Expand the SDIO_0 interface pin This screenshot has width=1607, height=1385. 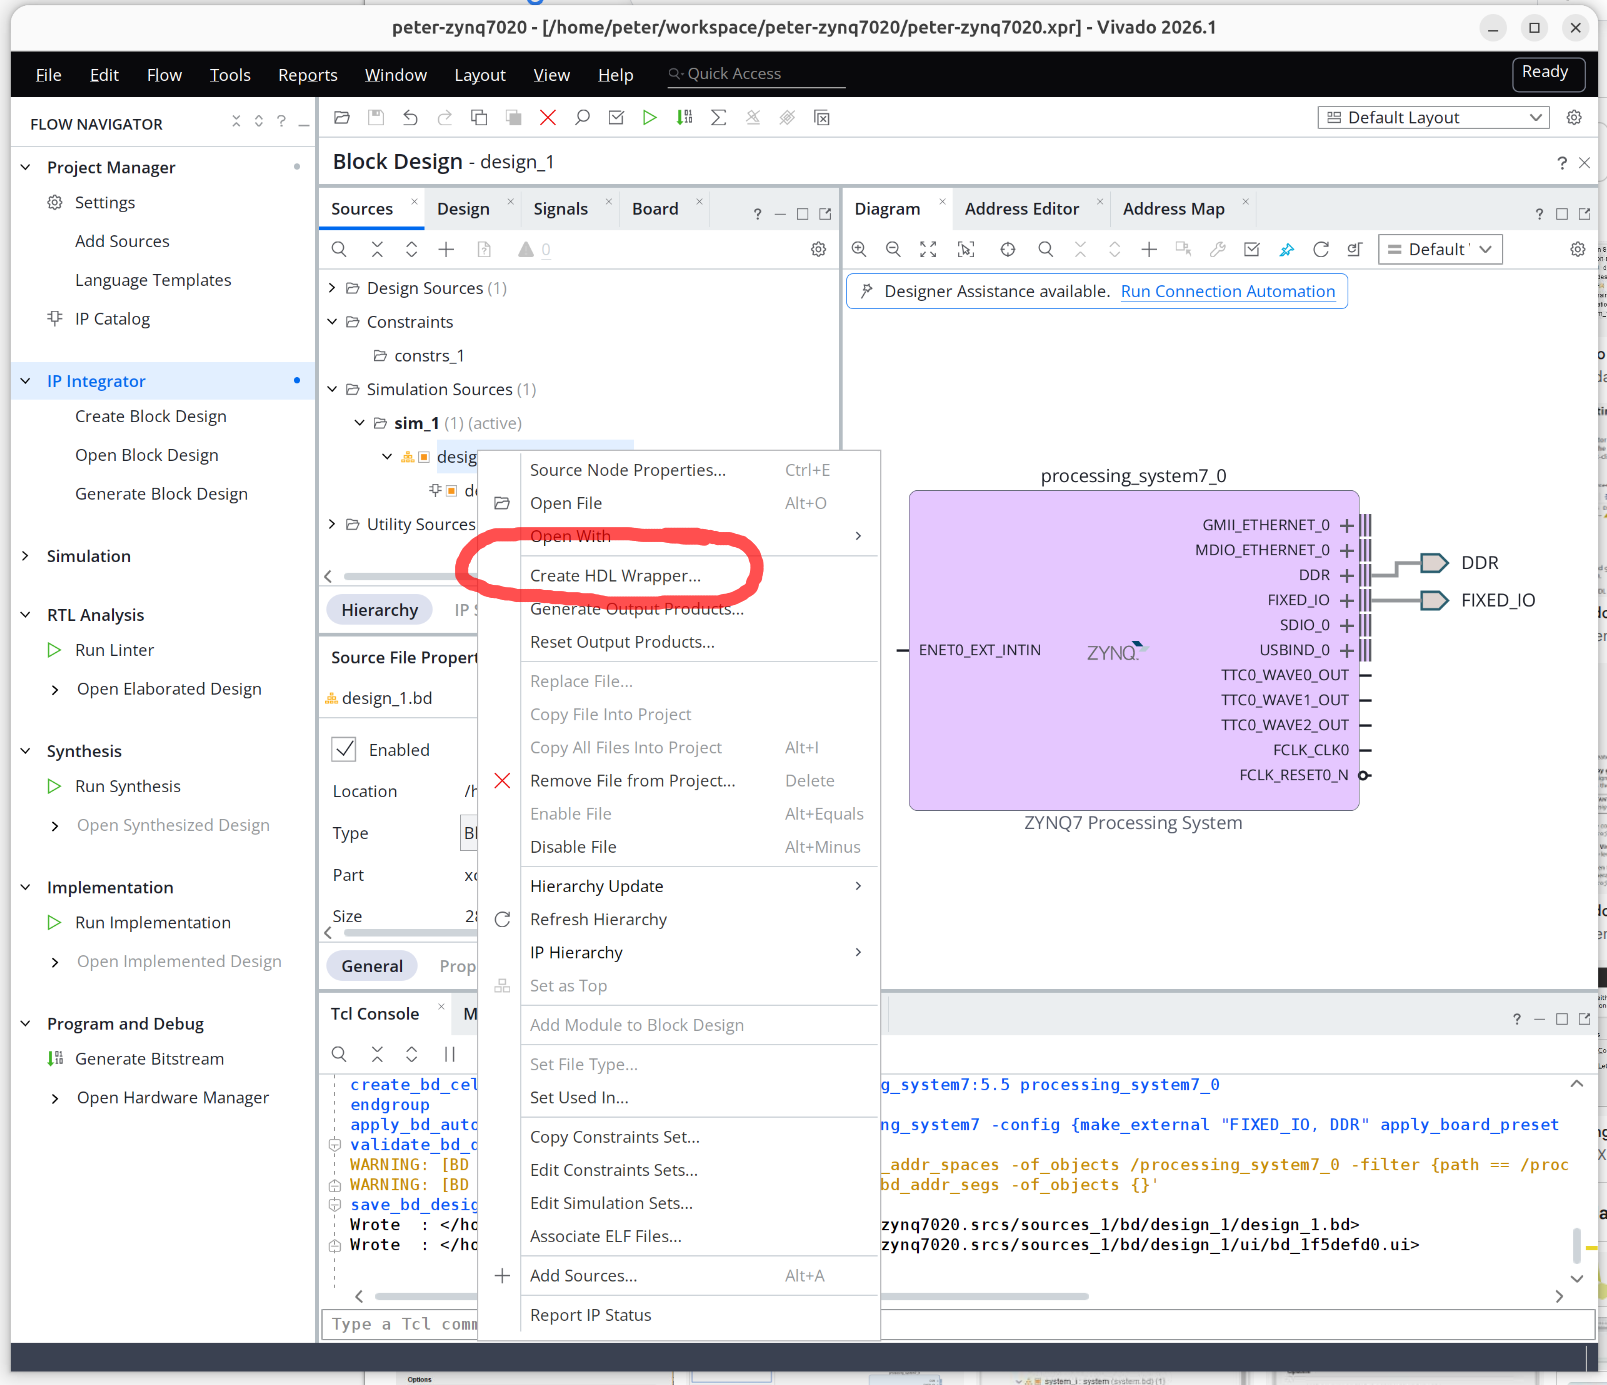(x=1347, y=625)
